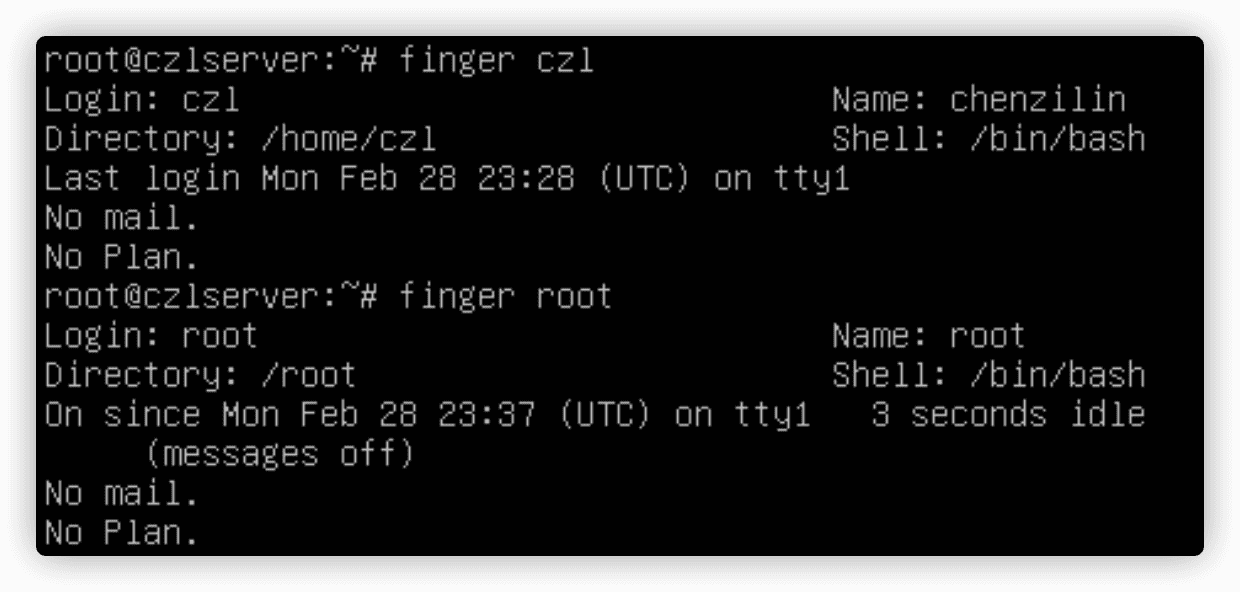Screen dimensions: 1240x592
Task: Click the second 'root@czlserver:~#' prompt
Action: [x=211, y=297]
